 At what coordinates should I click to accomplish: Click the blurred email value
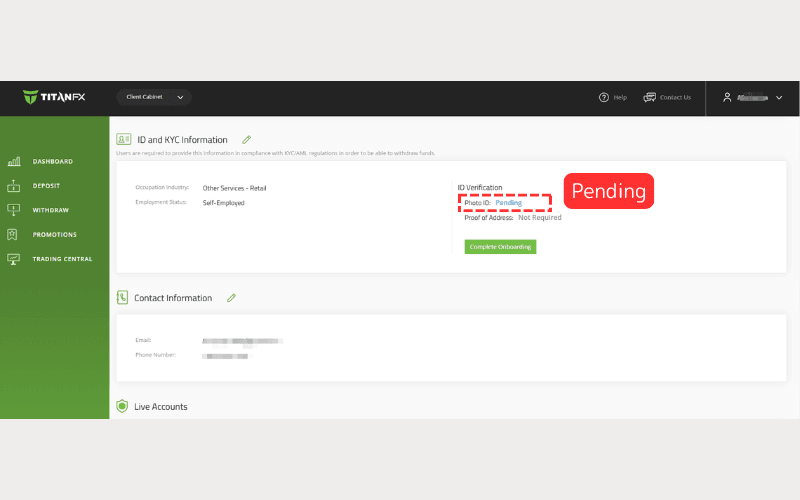click(242, 341)
